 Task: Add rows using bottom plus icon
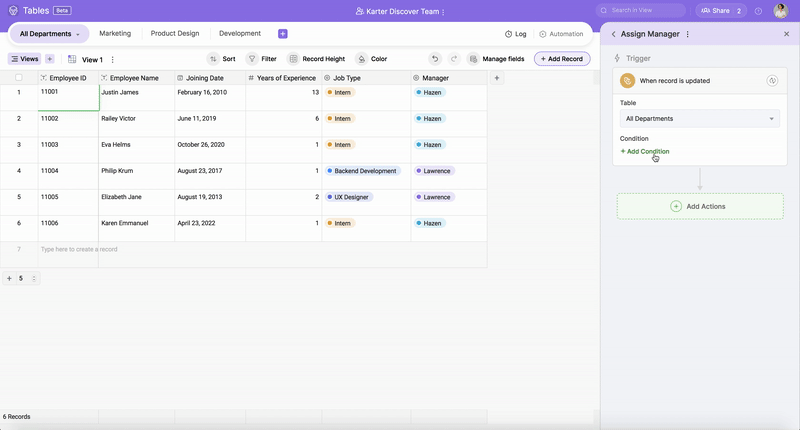point(9,279)
